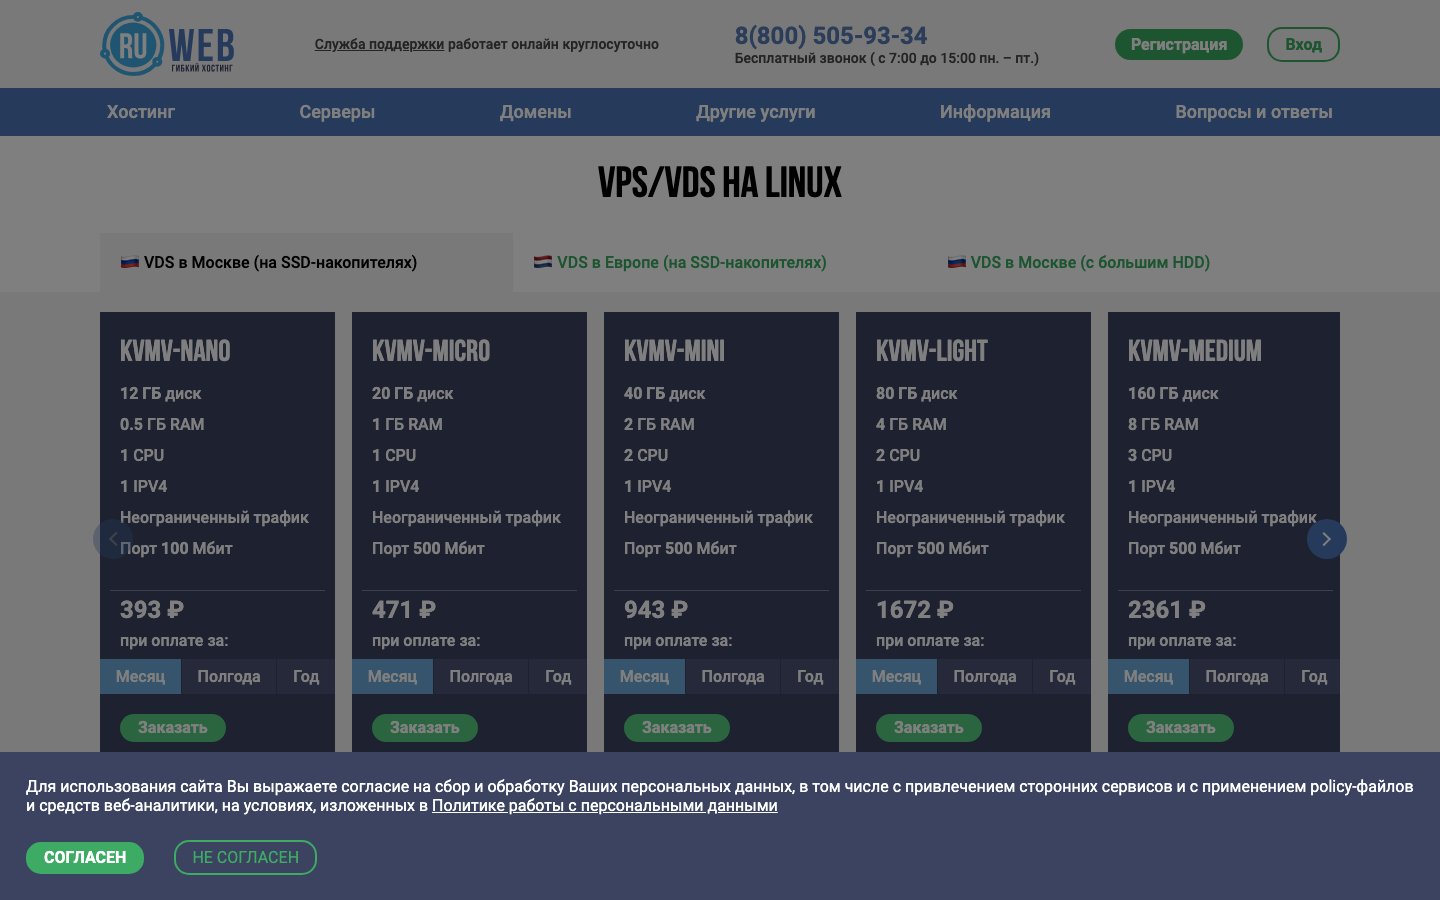This screenshot has height=900, width=1440.
Task: Open Служба поддержки link
Action: pos(379,44)
